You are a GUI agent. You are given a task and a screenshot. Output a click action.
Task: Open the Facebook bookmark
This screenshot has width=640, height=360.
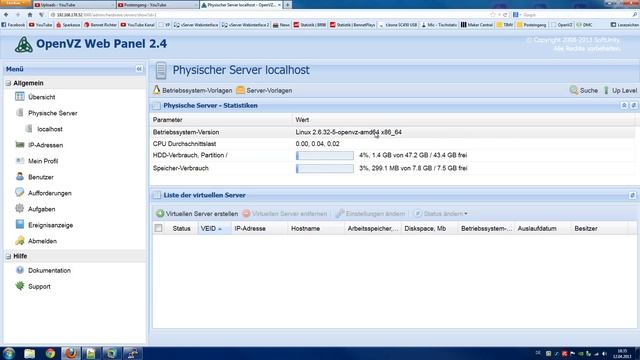[x=13, y=25]
